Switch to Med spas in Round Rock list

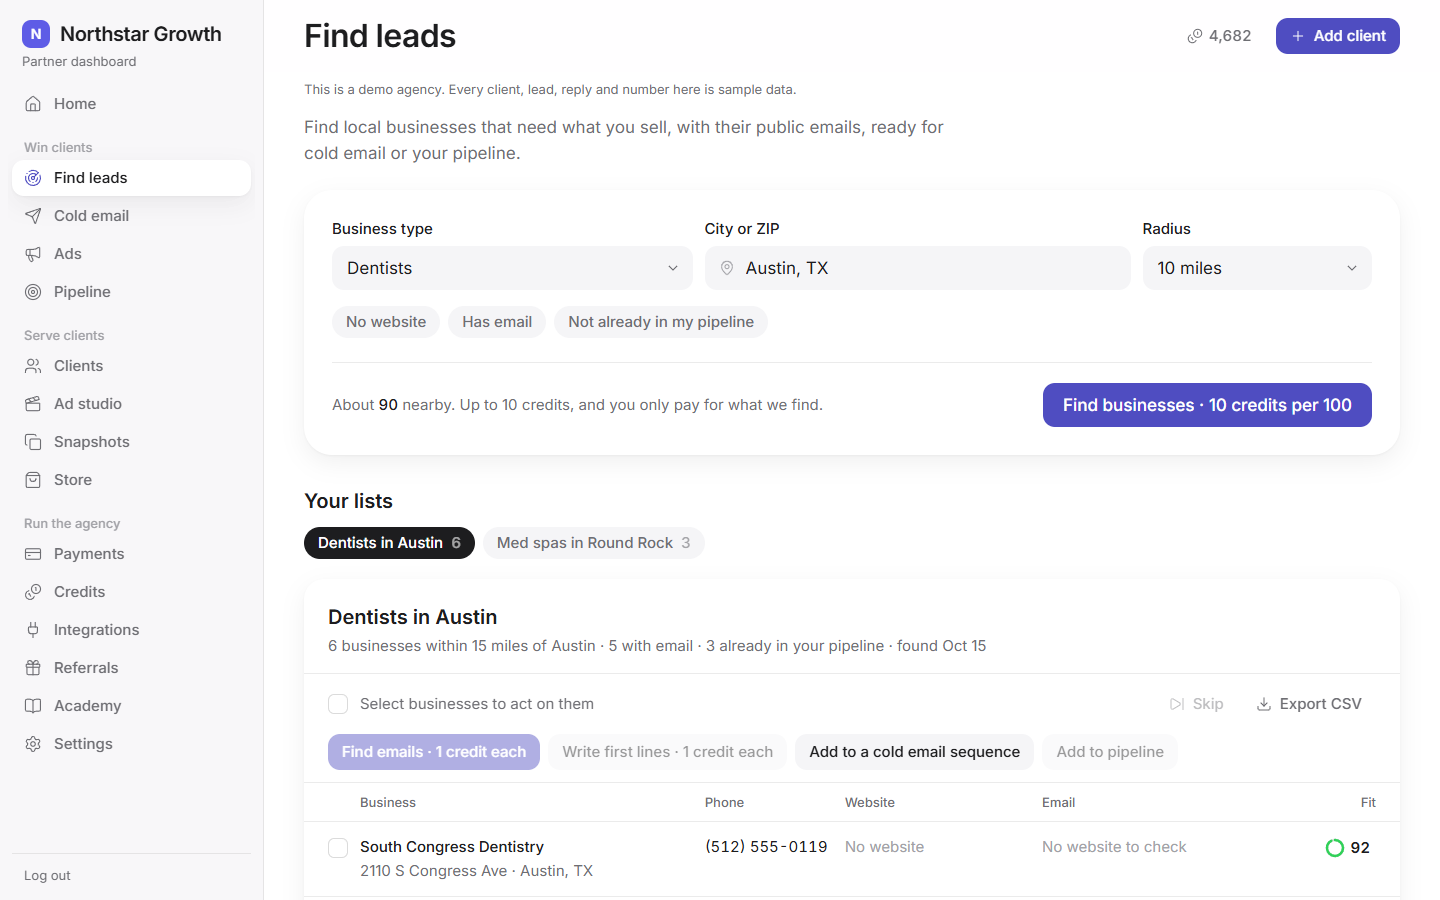[594, 543]
